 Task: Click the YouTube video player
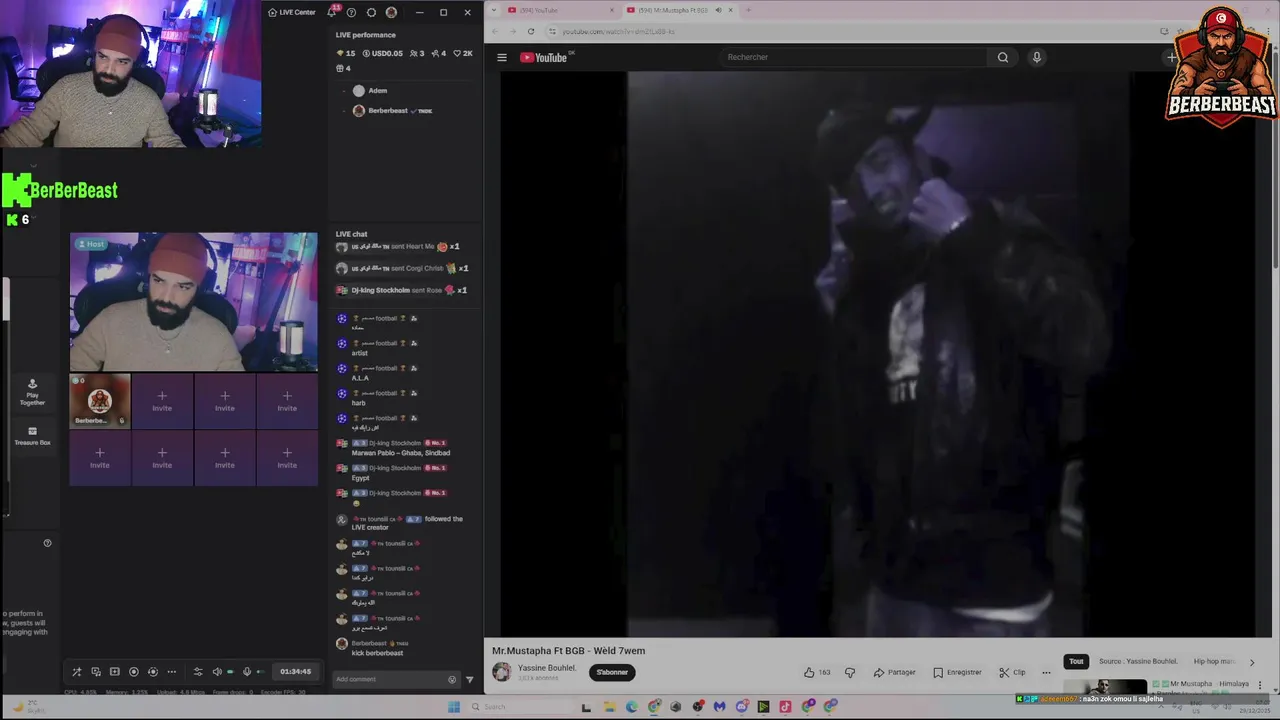point(878,354)
